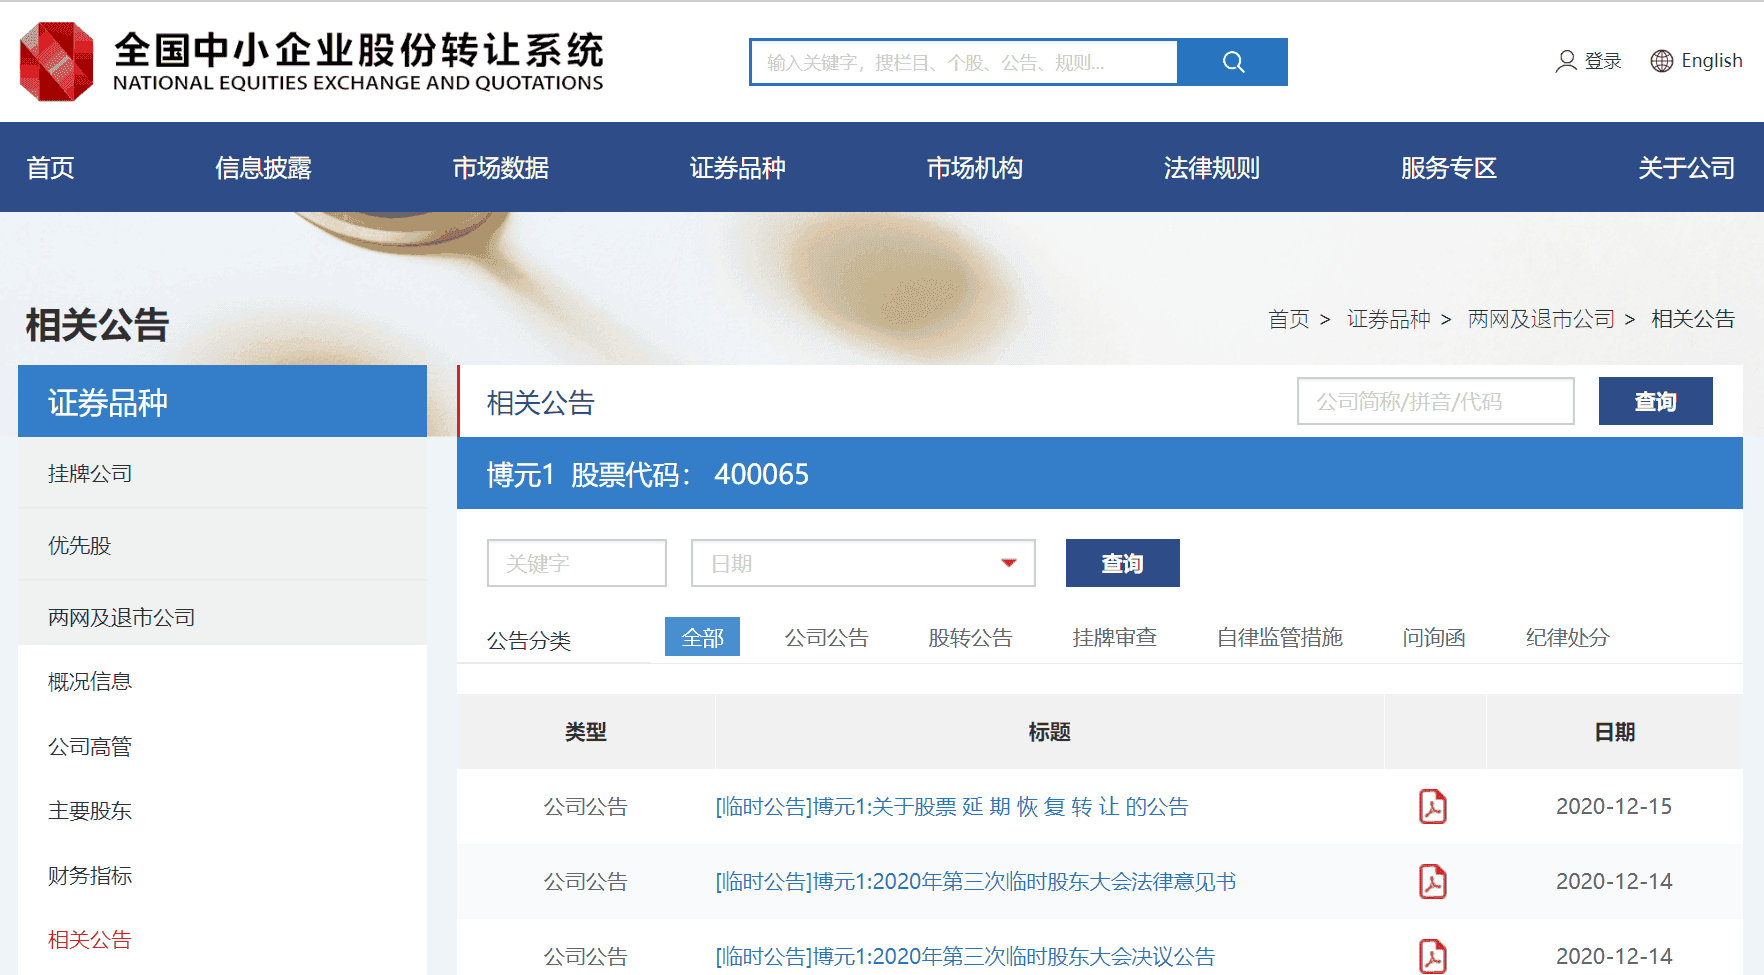Select the 全部 category filter
The image size is (1764, 975).
(702, 637)
